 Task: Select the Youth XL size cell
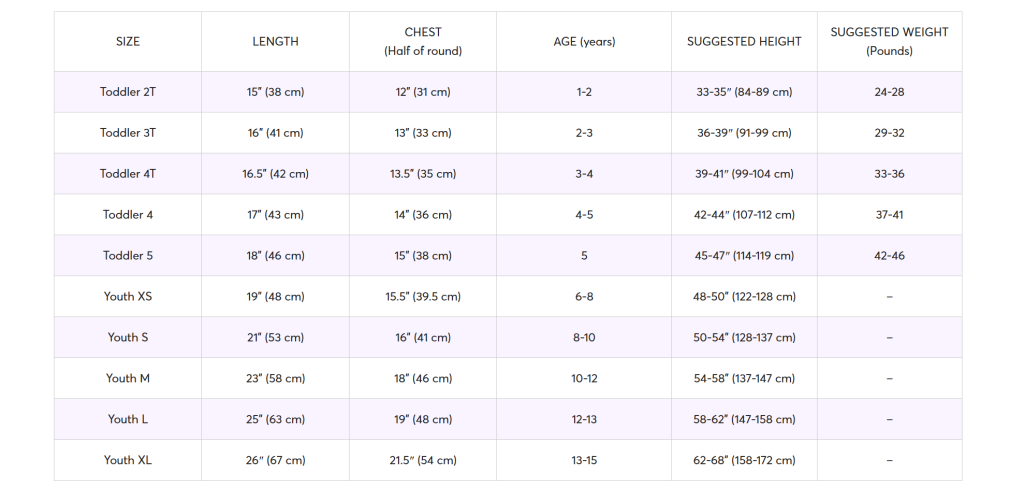[128, 461]
